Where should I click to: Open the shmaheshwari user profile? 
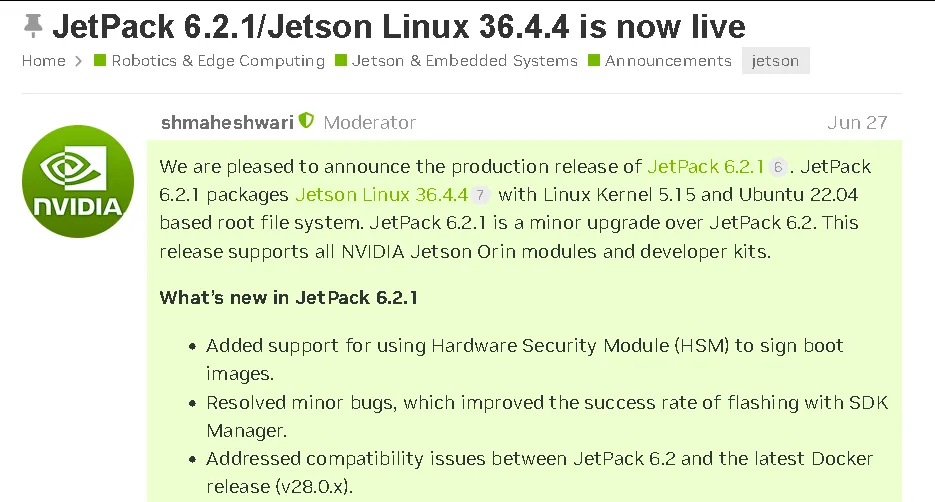227,122
